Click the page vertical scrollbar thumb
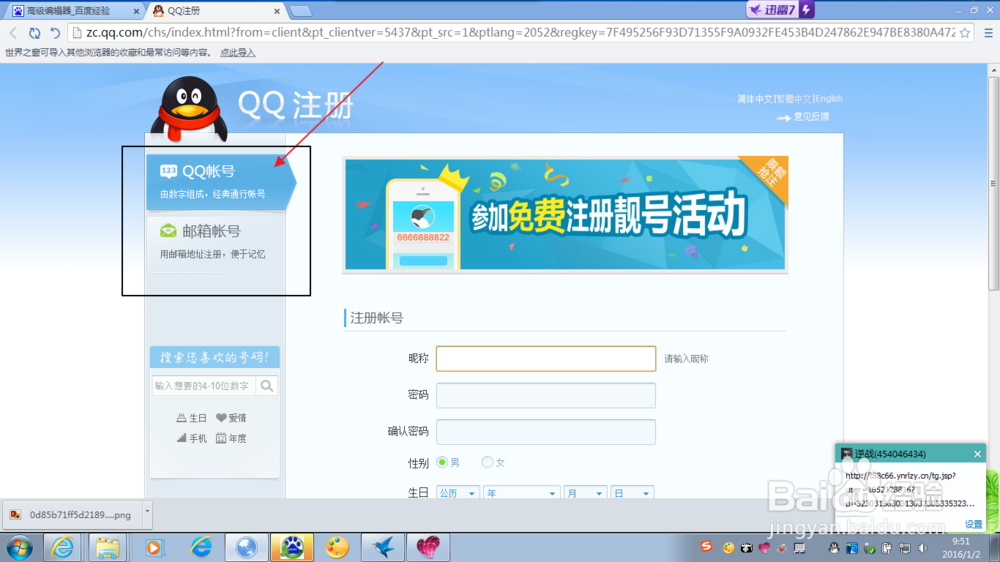1000x562 pixels. coord(994,184)
